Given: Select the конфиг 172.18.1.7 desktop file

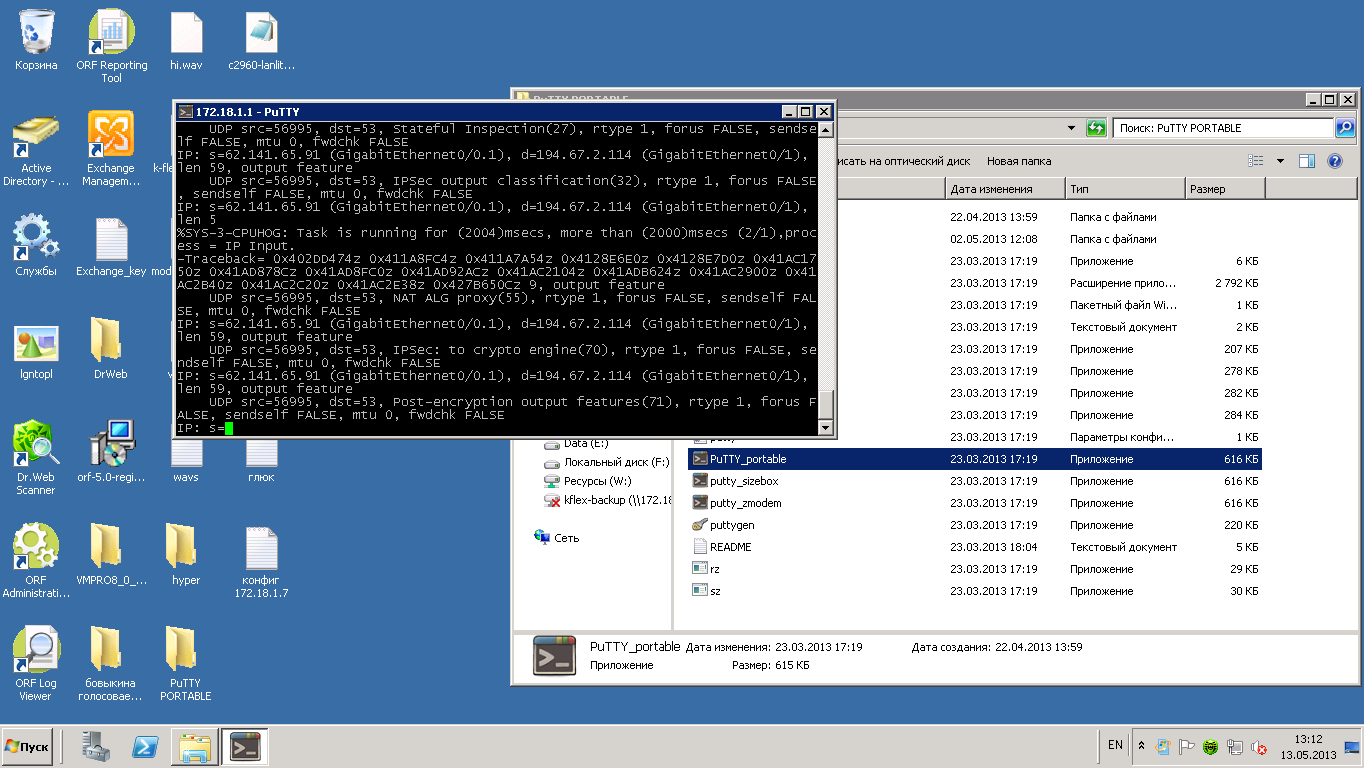Looking at the screenshot, I should [261, 561].
